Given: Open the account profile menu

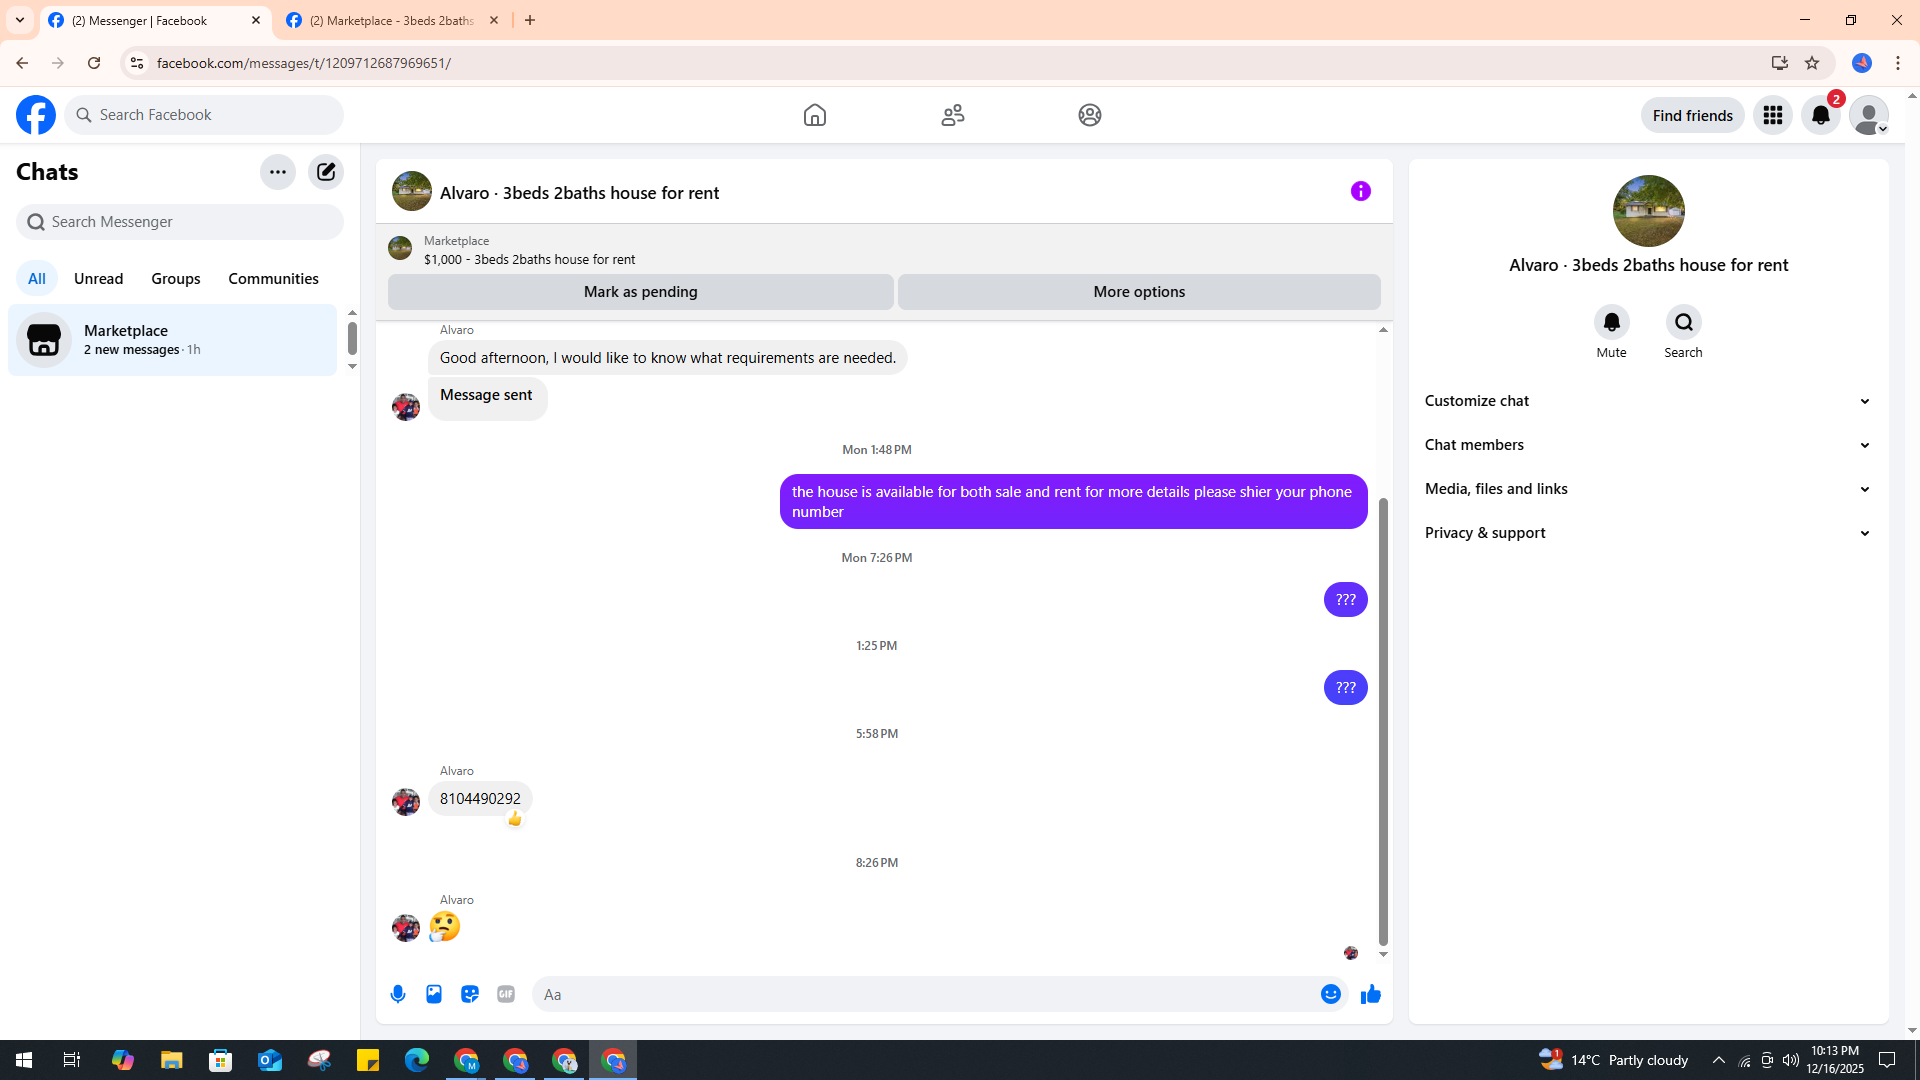Looking at the screenshot, I should coord(1869,115).
